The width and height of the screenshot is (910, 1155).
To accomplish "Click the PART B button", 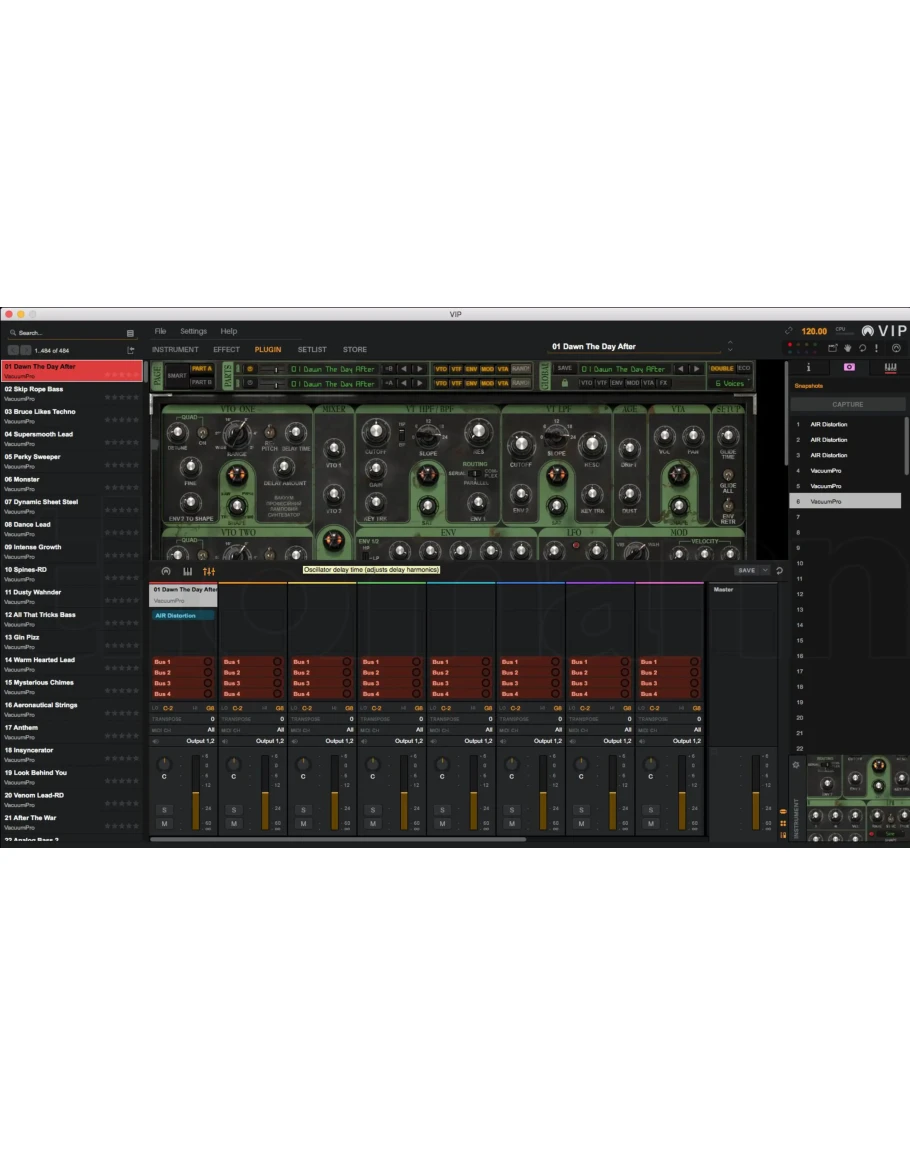I will point(201,383).
